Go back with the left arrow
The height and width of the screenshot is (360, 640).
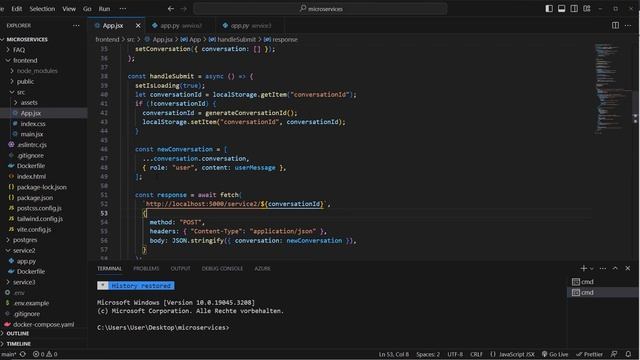click(171, 9)
